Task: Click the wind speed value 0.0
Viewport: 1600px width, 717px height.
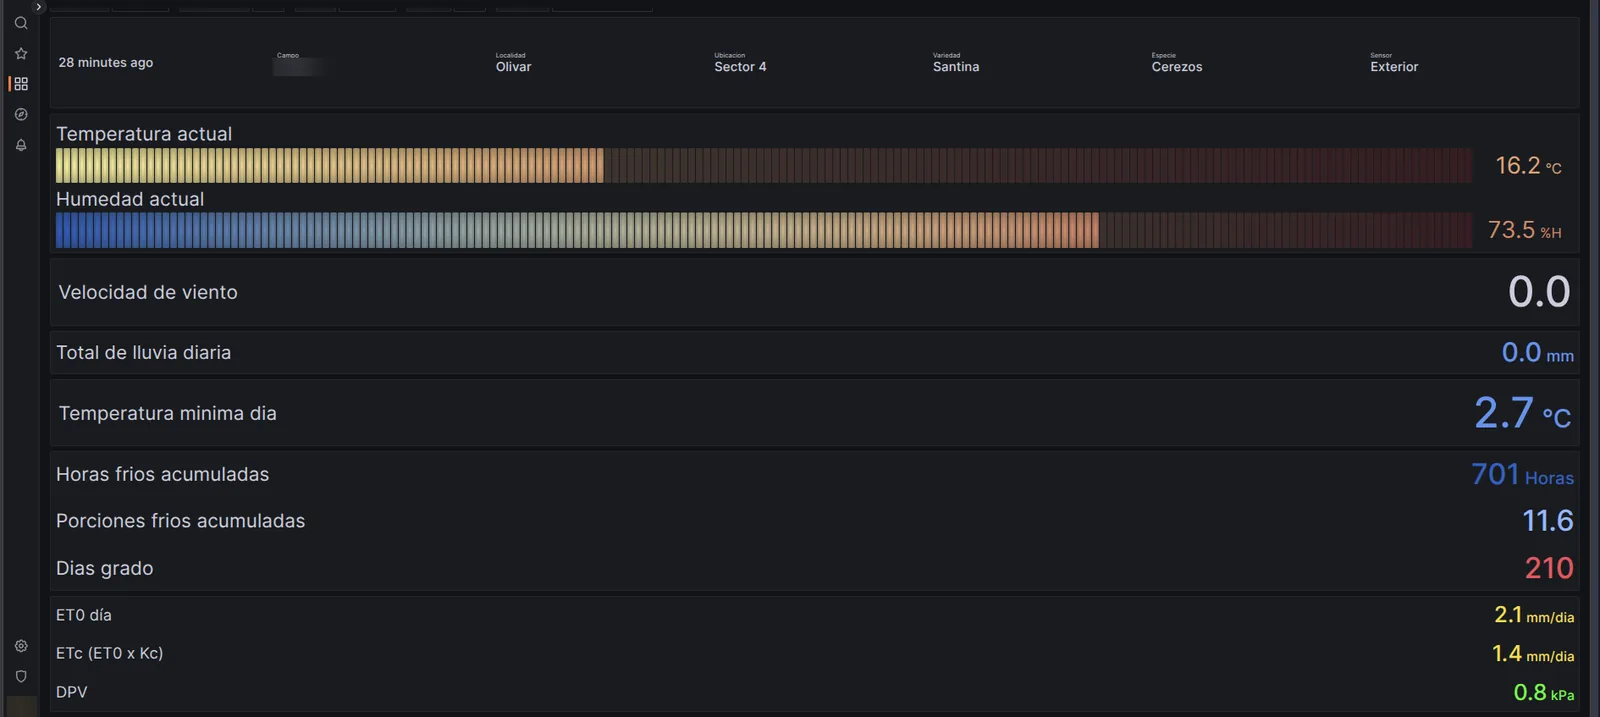Action: pos(1539,292)
